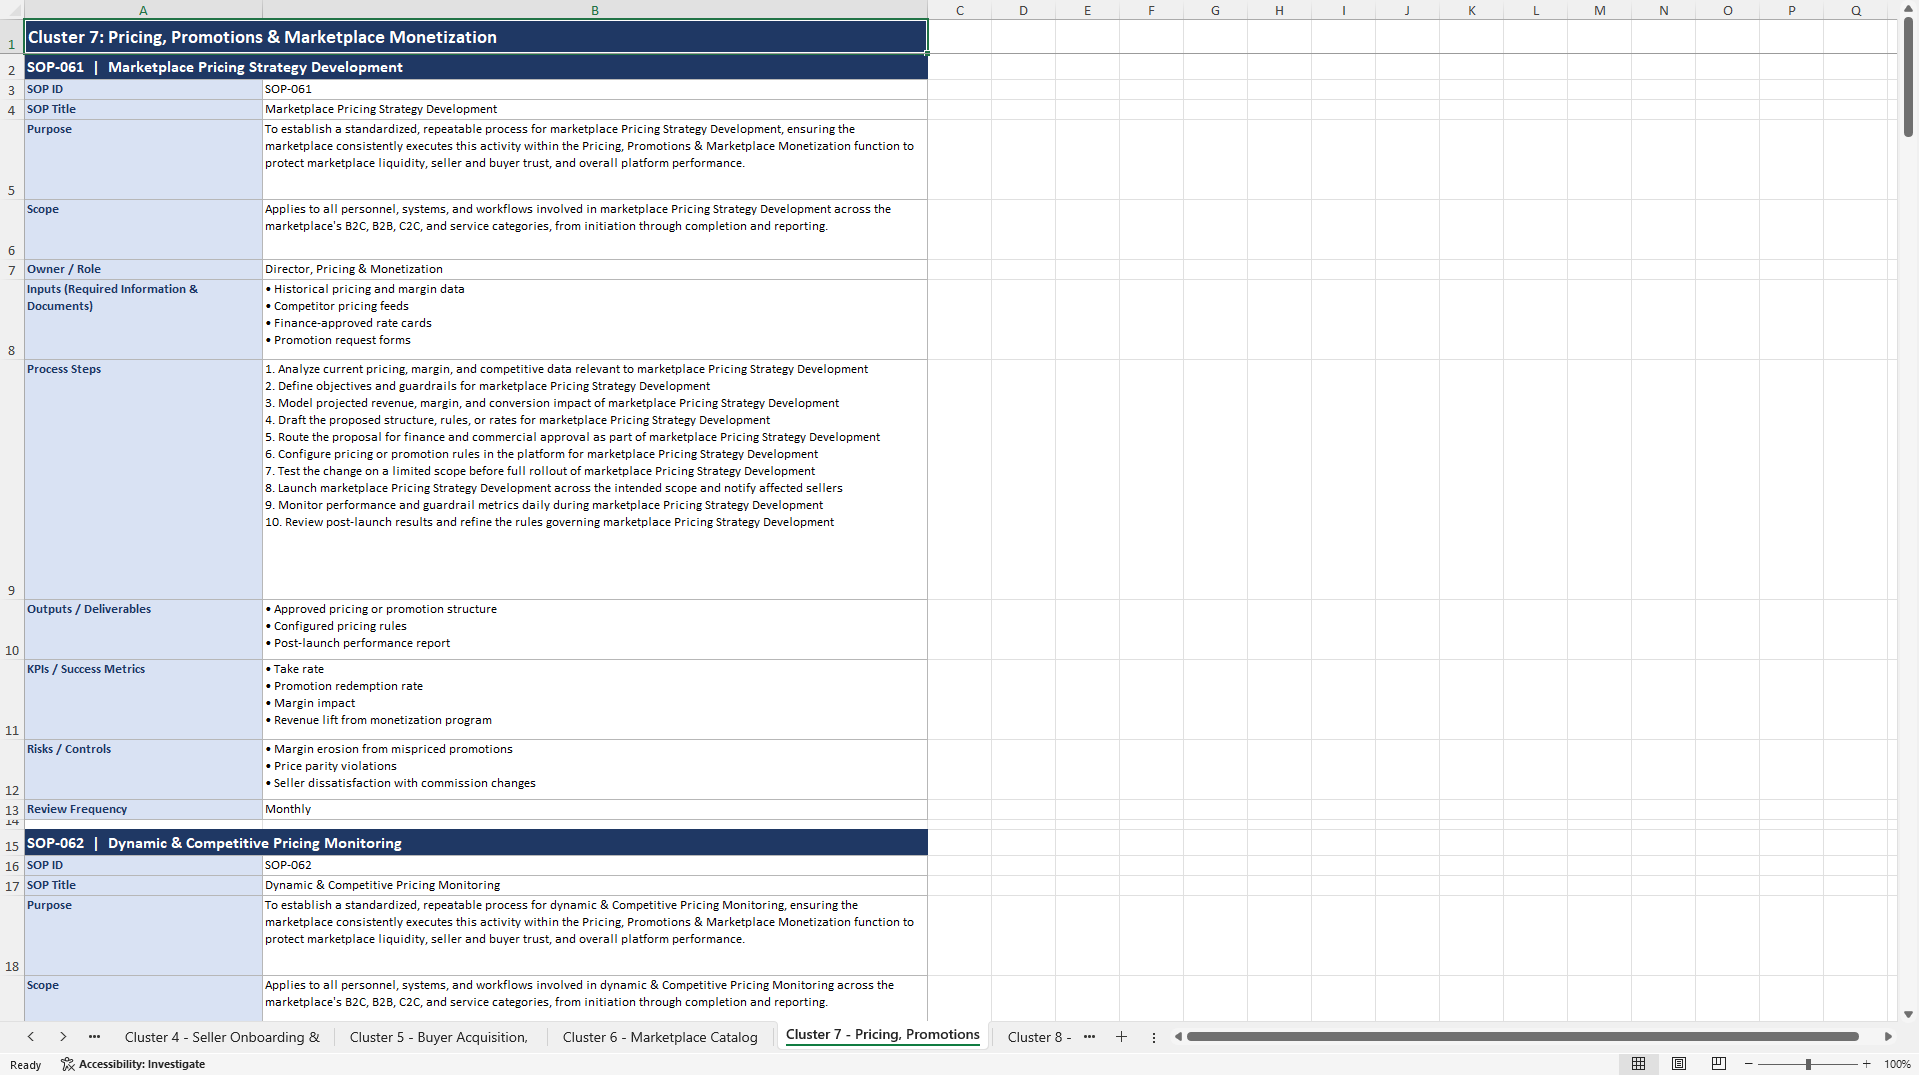
Task: Add a new sheet
Action: pos(1121,1037)
